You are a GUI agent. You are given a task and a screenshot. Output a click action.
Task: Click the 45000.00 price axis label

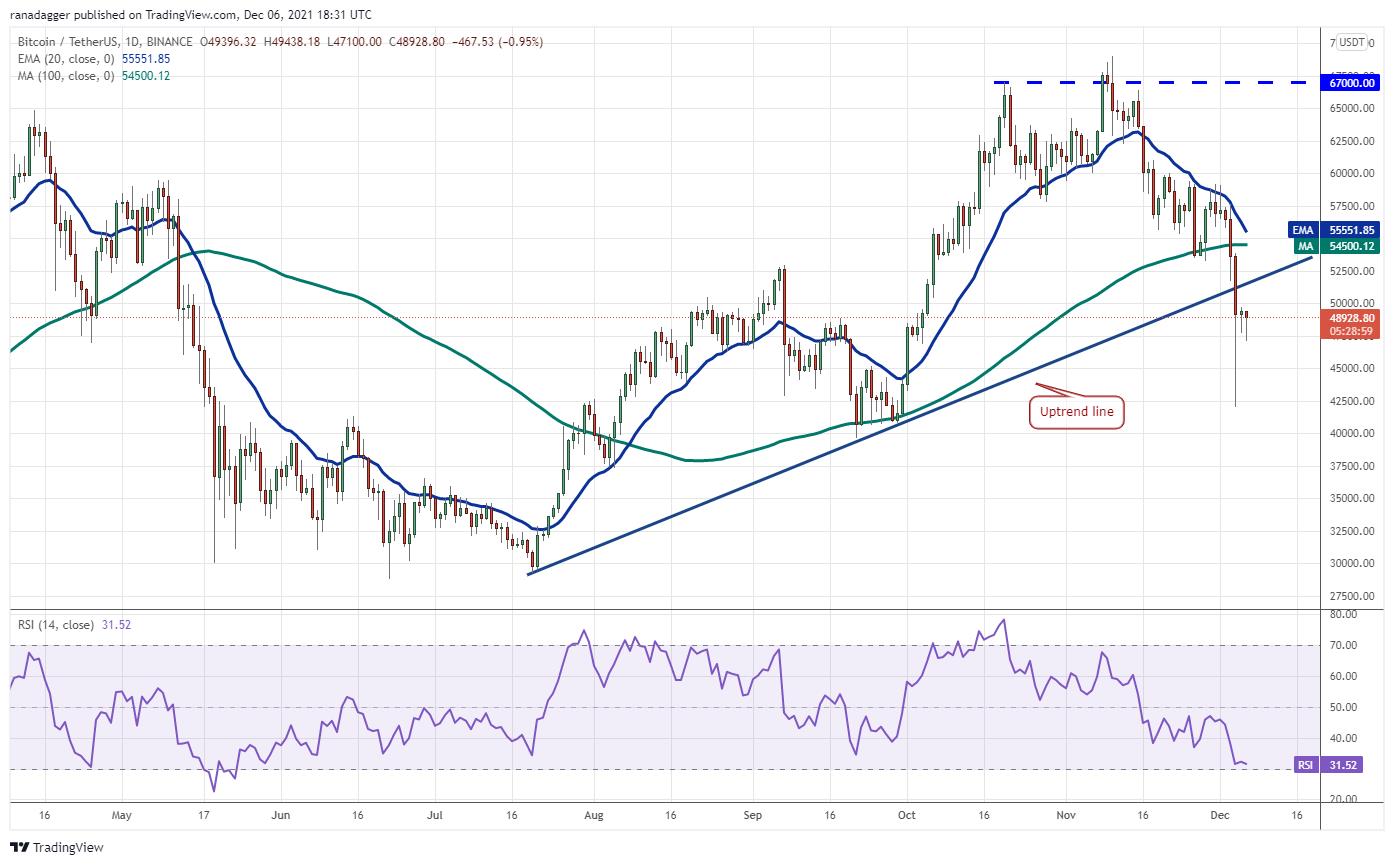click(1352, 368)
